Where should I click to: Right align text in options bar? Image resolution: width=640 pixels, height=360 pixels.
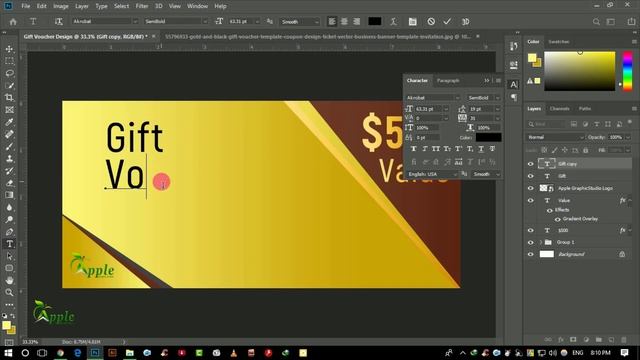(x=356, y=22)
